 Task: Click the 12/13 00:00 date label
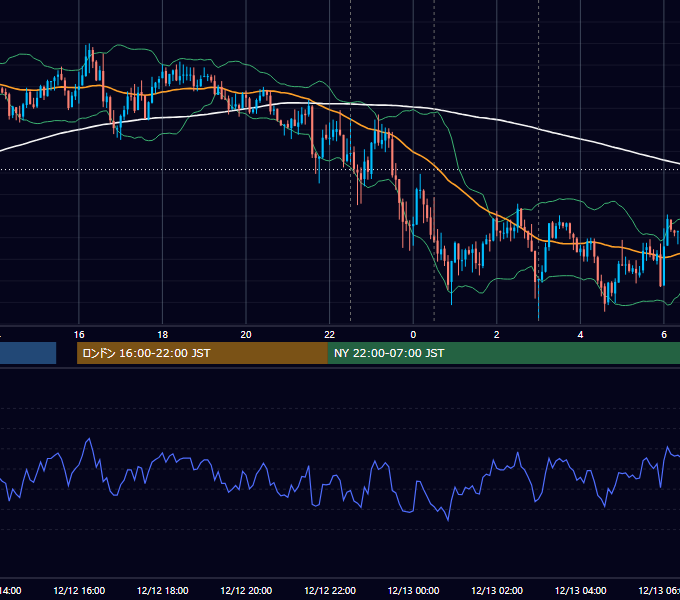click(x=413, y=590)
